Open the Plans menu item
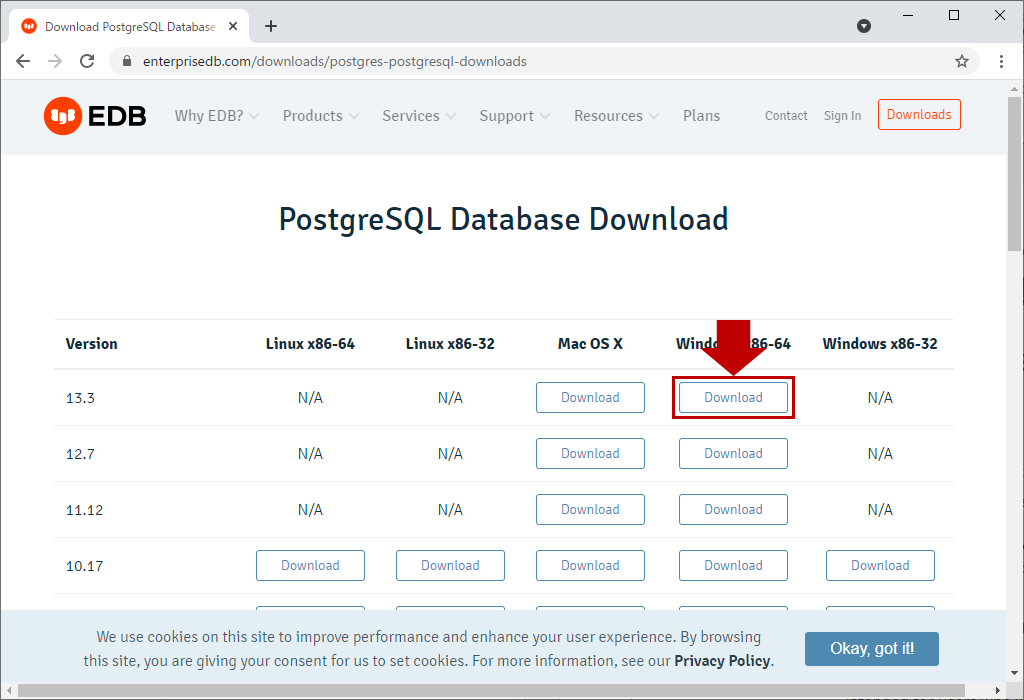The height and width of the screenshot is (700, 1024). click(x=701, y=116)
